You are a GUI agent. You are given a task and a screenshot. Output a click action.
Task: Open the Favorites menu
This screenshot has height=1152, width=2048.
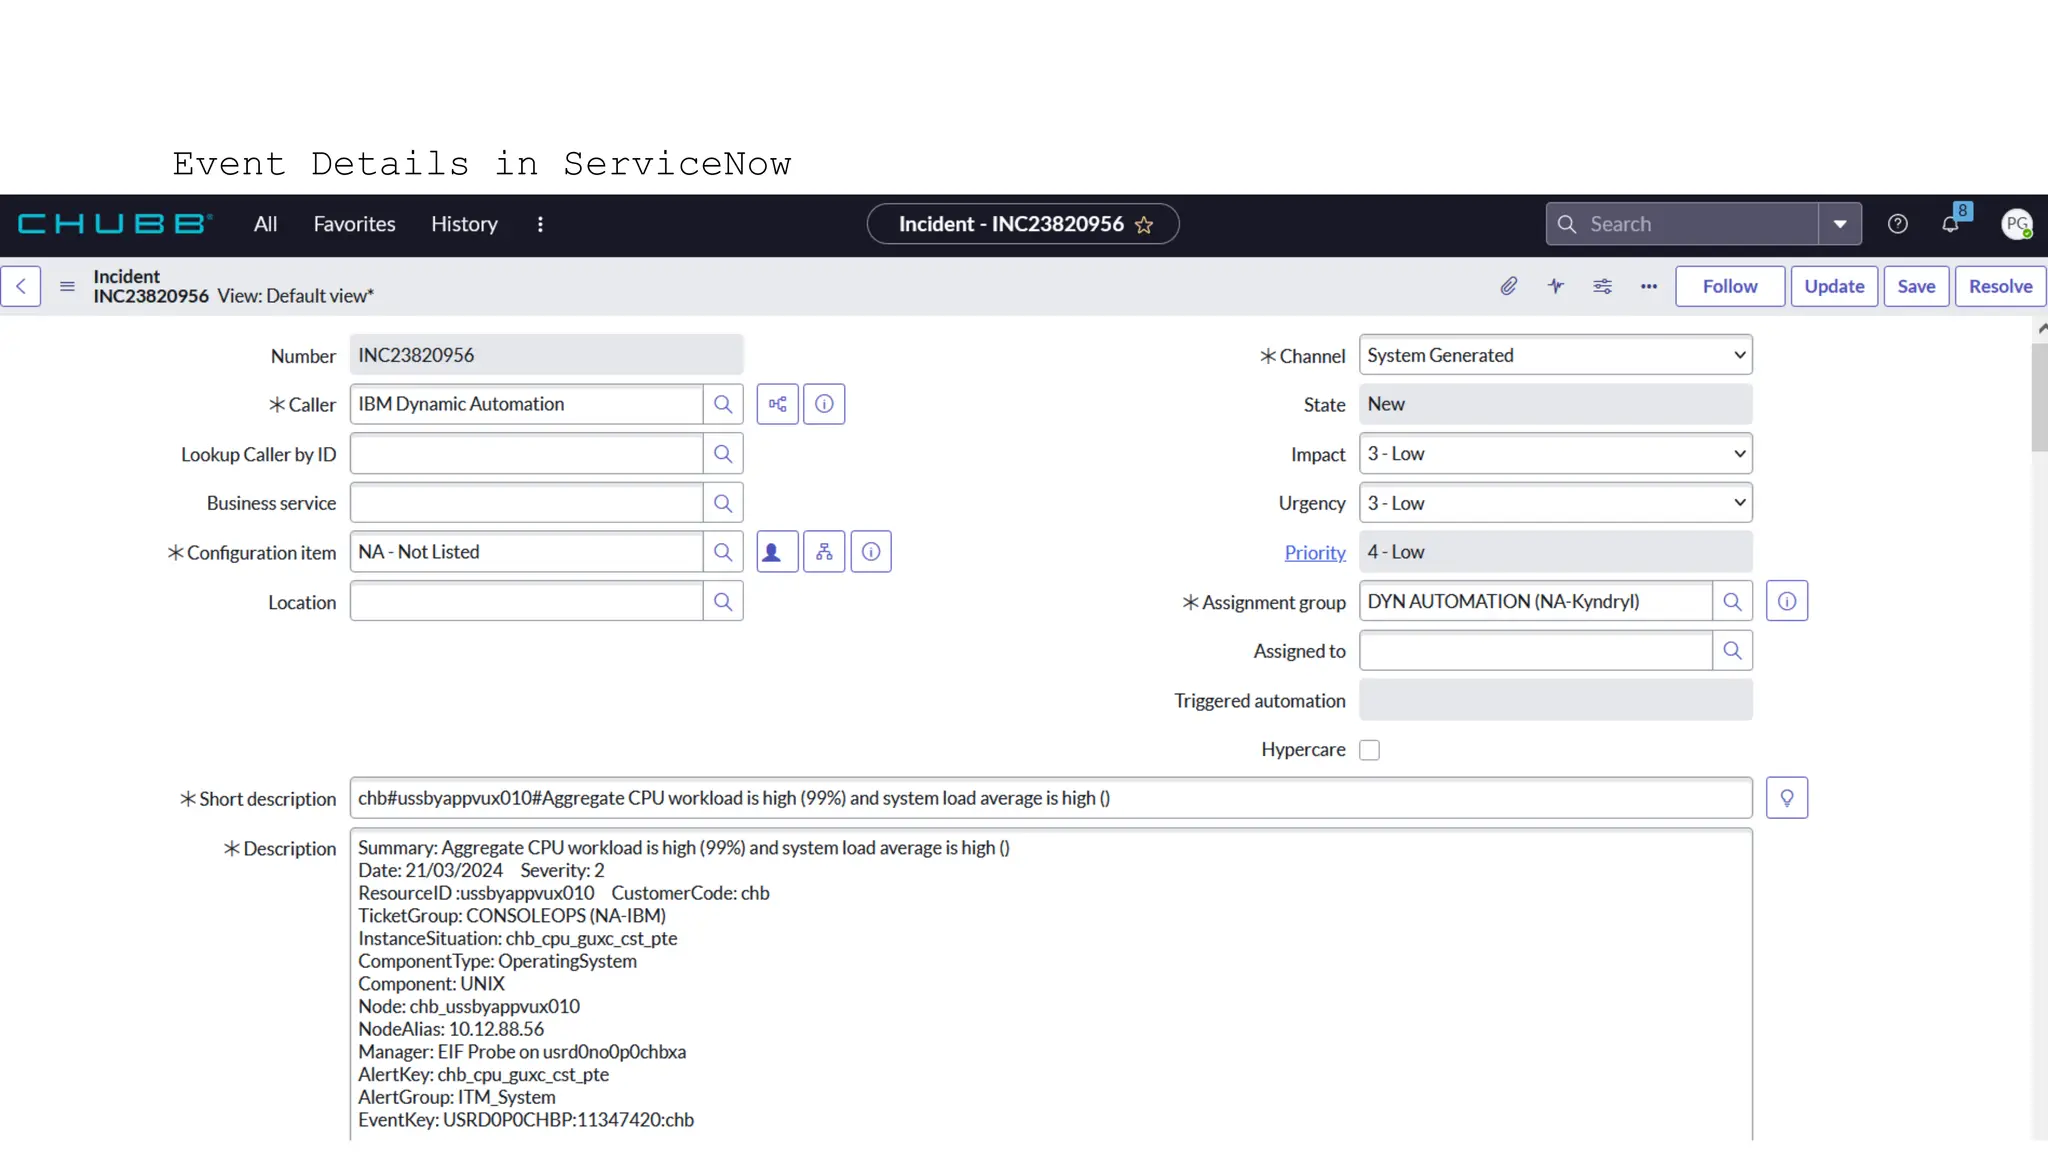(354, 224)
